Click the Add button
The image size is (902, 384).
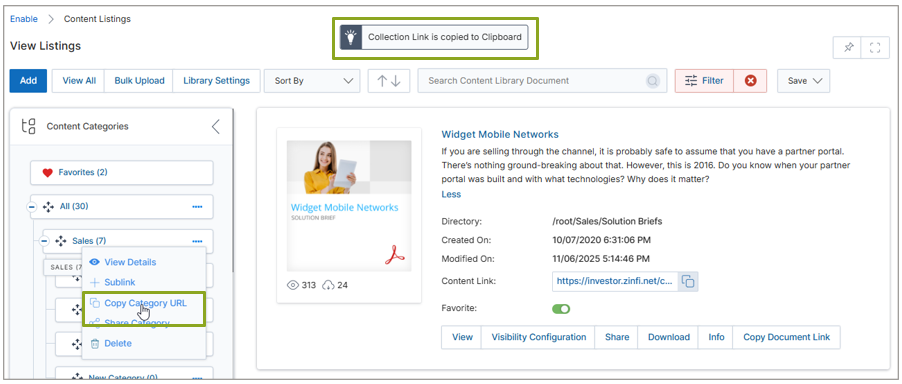click(x=28, y=81)
